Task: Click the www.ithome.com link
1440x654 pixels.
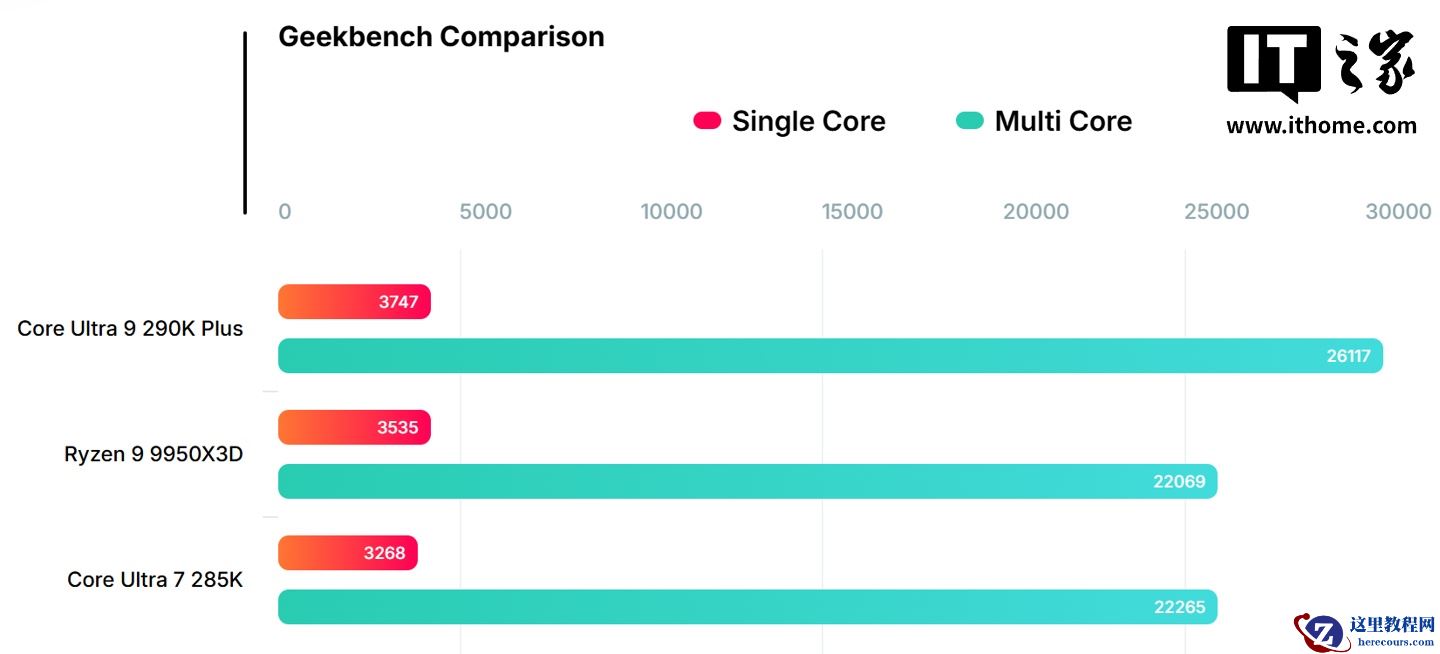Action: (1321, 126)
